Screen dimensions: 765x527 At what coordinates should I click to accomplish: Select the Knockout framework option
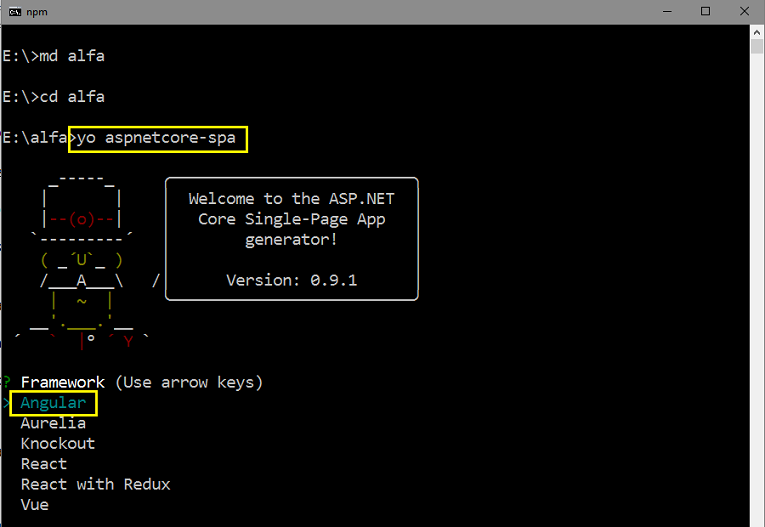click(x=58, y=444)
